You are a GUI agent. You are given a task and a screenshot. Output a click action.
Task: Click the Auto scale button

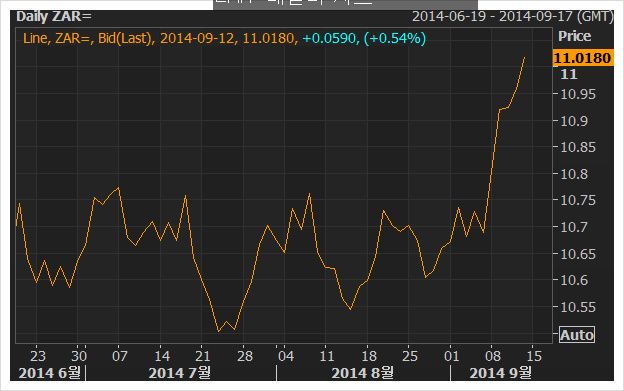577,335
